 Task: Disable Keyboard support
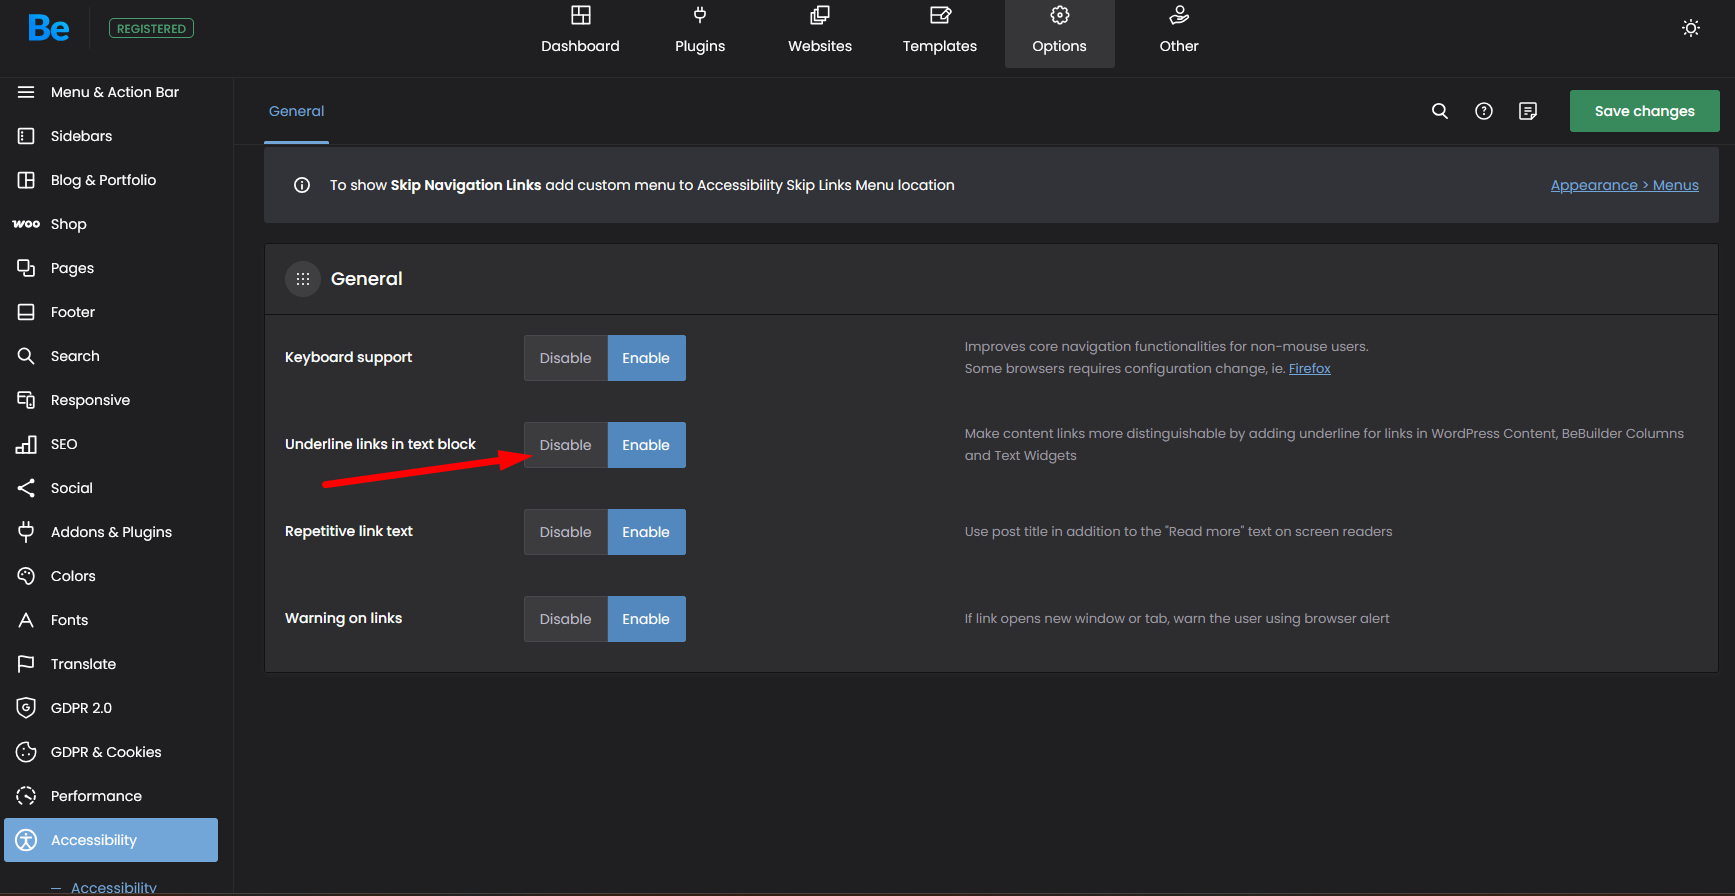[x=565, y=358]
